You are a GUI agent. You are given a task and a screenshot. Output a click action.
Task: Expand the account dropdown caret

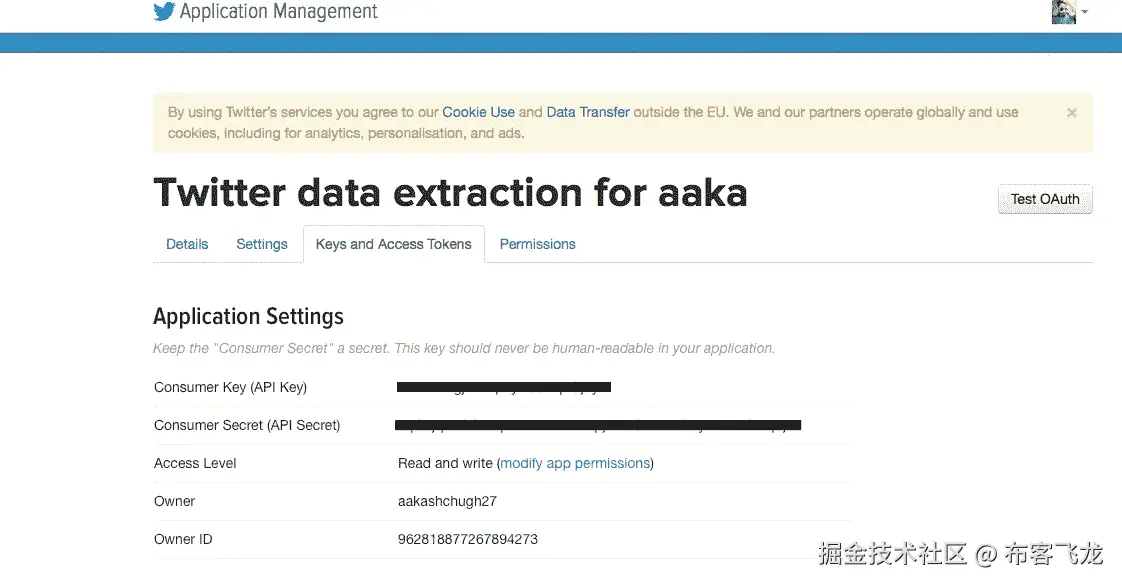pos(1085,12)
